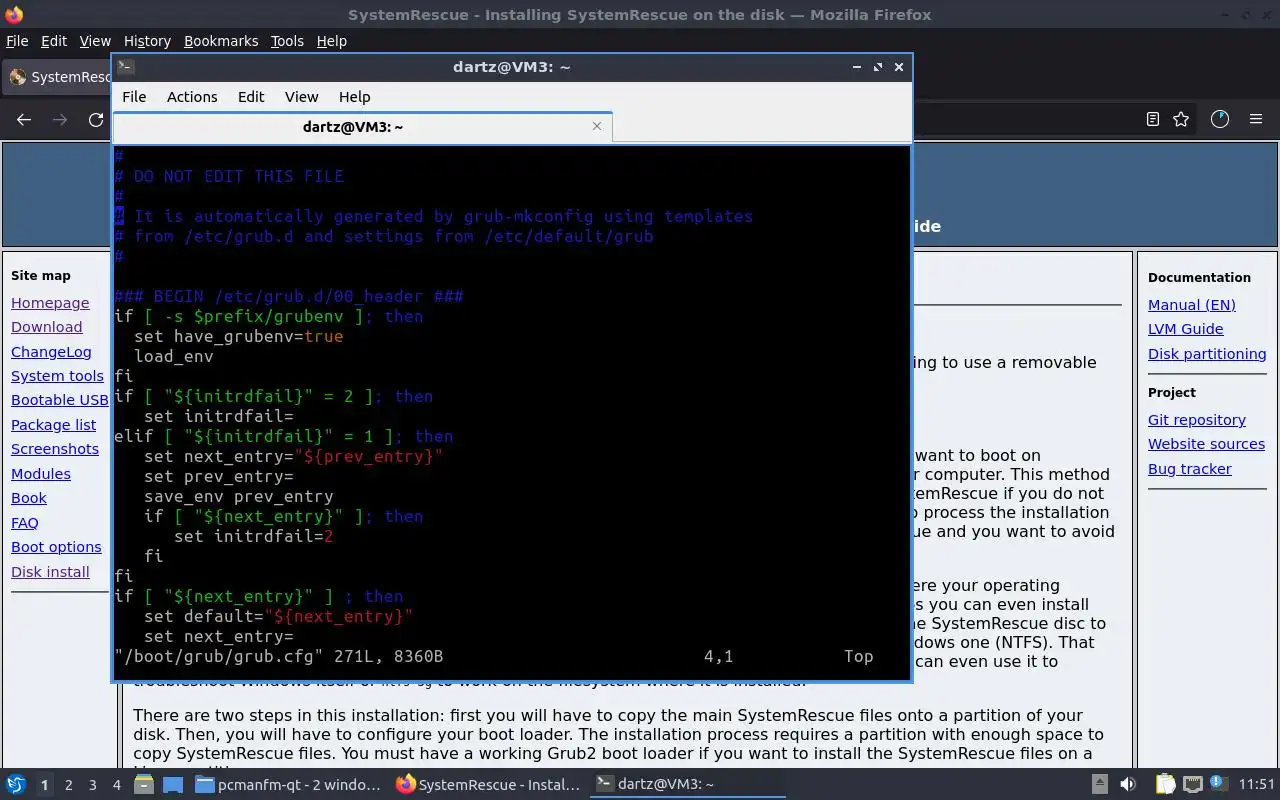Open terminal Edit menu
Screen dimensions: 1280x800
251,97
